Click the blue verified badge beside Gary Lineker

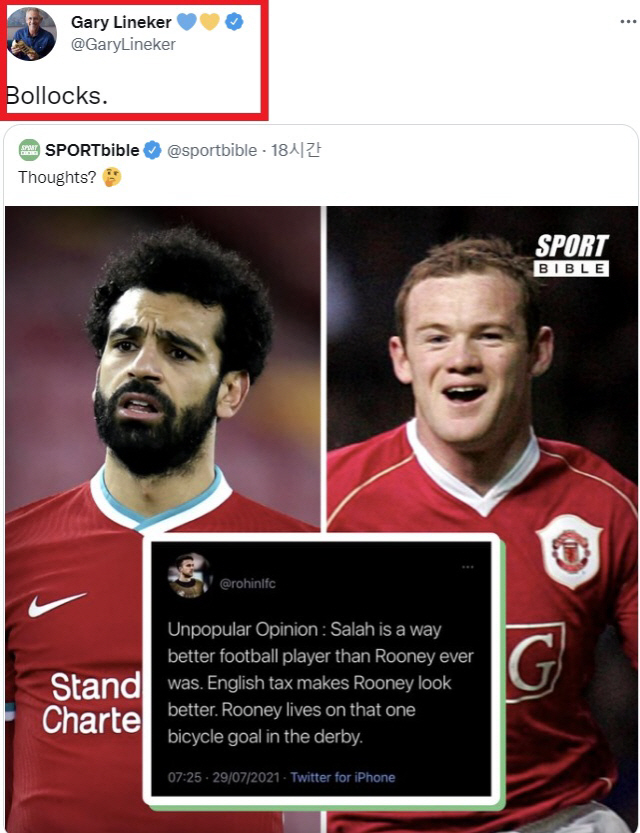pos(234,22)
